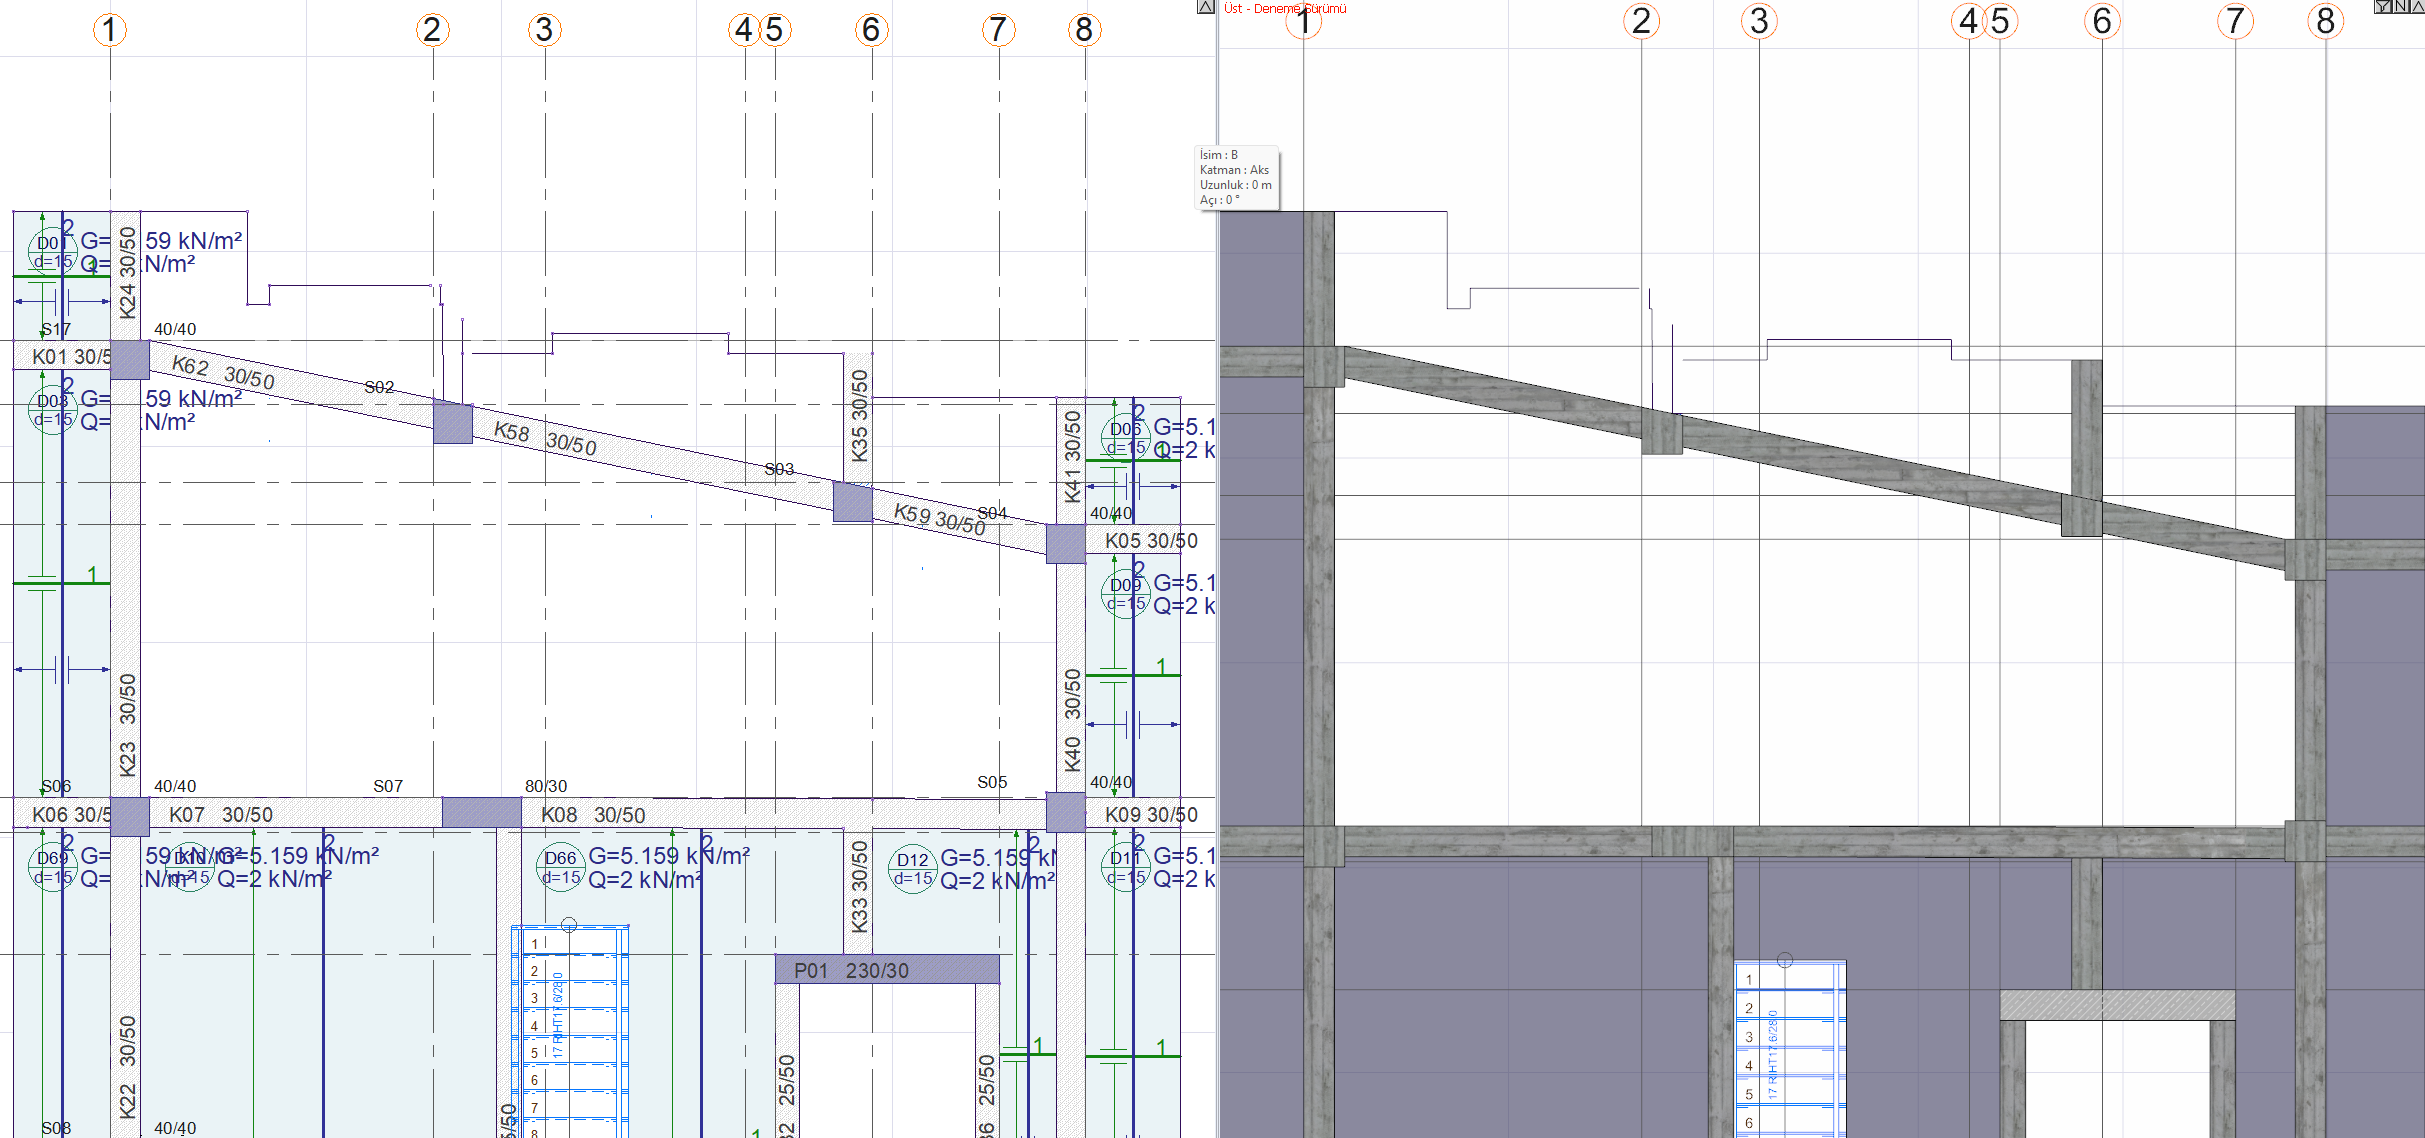The height and width of the screenshot is (1138, 2425).
Task: Select axis bubble 2 in the right 3D view
Action: tap(1641, 21)
